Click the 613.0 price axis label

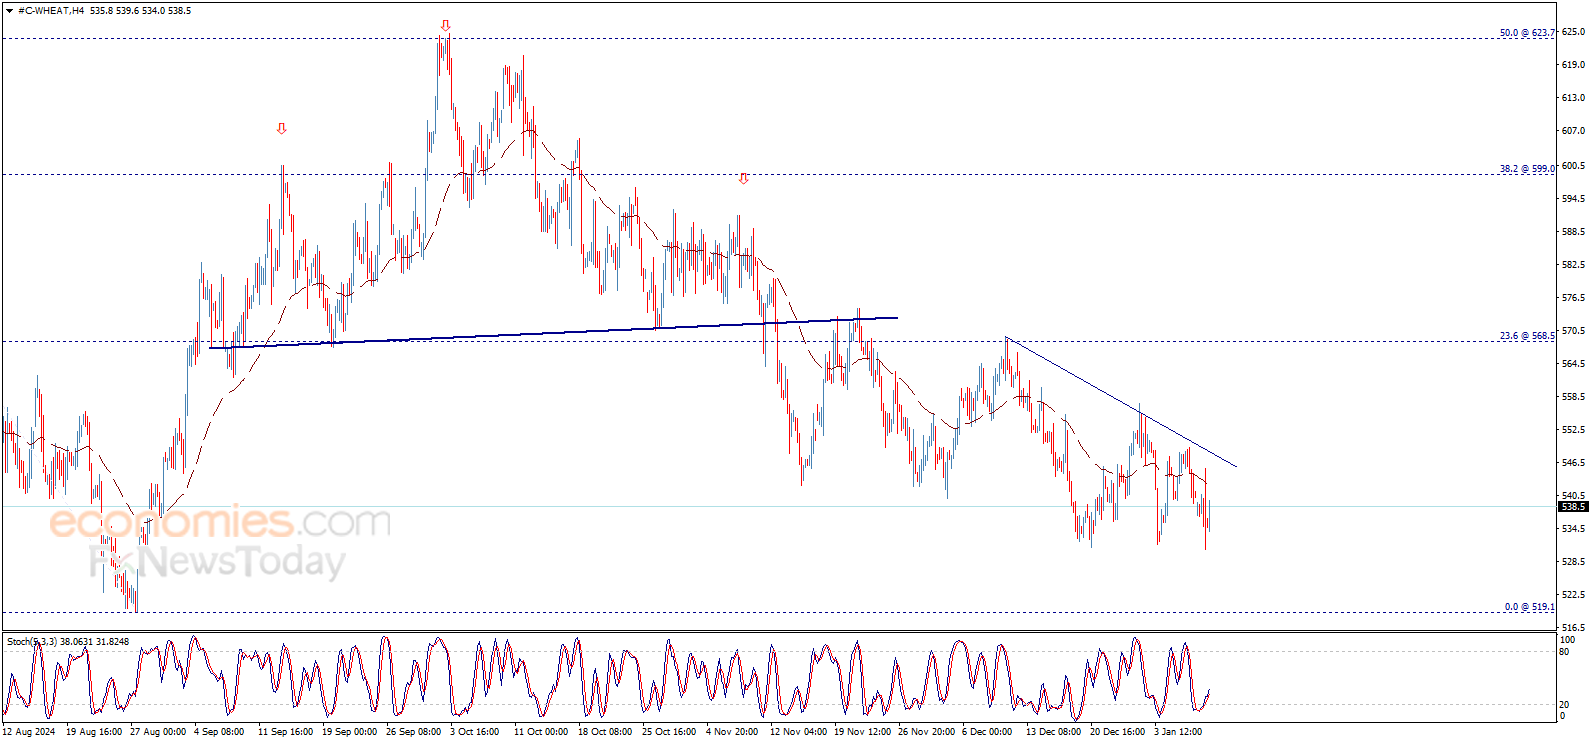point(1573,98)
